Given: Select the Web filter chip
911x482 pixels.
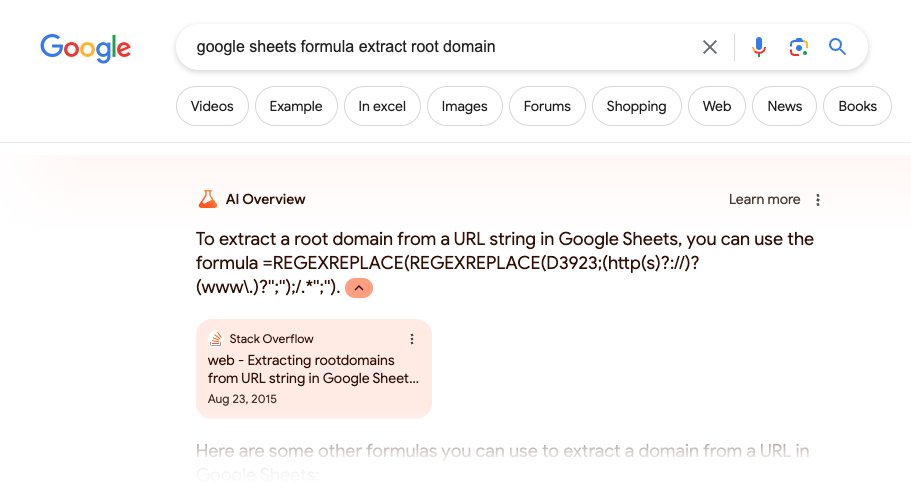Looking at the screenshot, I should coord(716,106).
